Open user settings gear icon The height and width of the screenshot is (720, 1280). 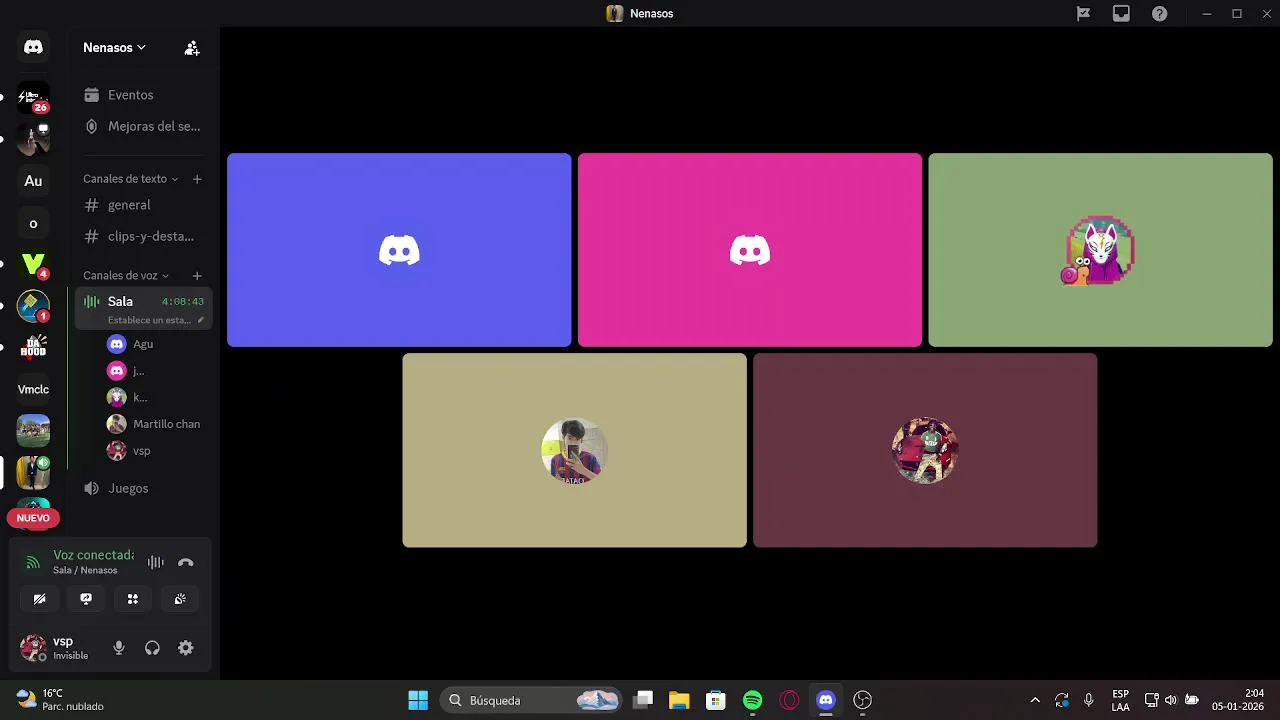[186, 648]
